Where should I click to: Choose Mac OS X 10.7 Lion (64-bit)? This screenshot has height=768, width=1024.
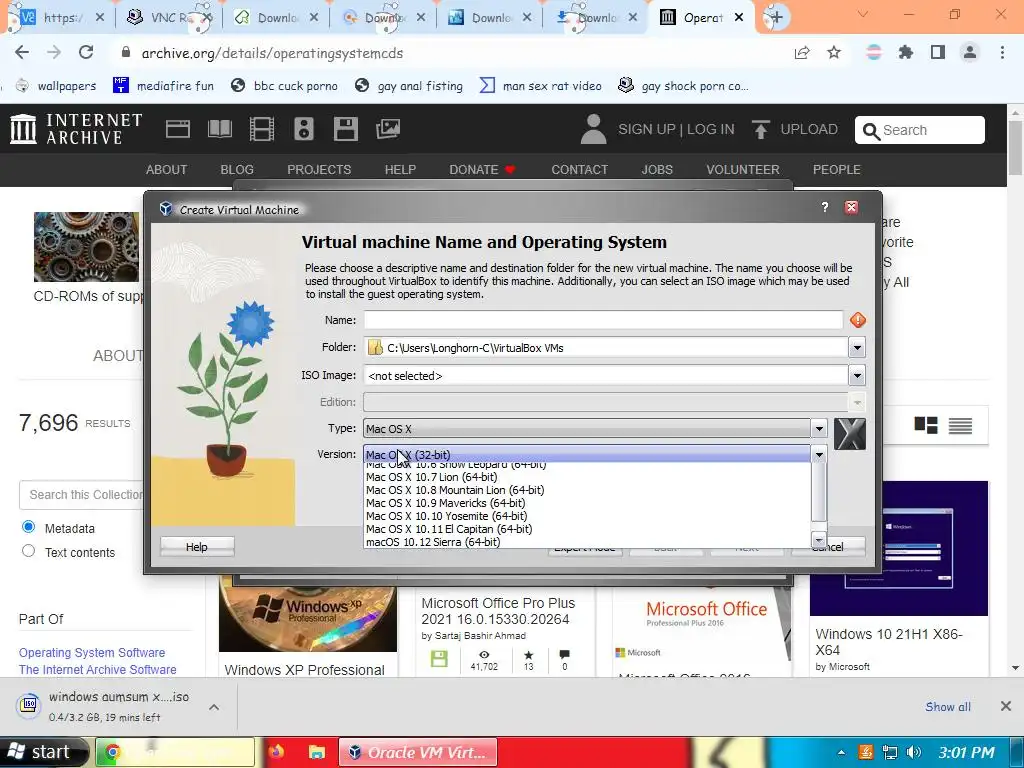[x=432, y=477]
